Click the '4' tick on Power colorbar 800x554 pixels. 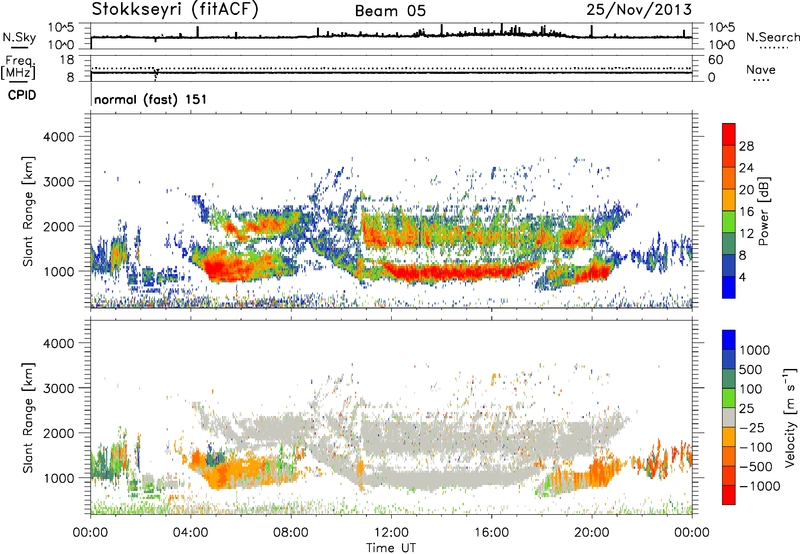[742, 277]
